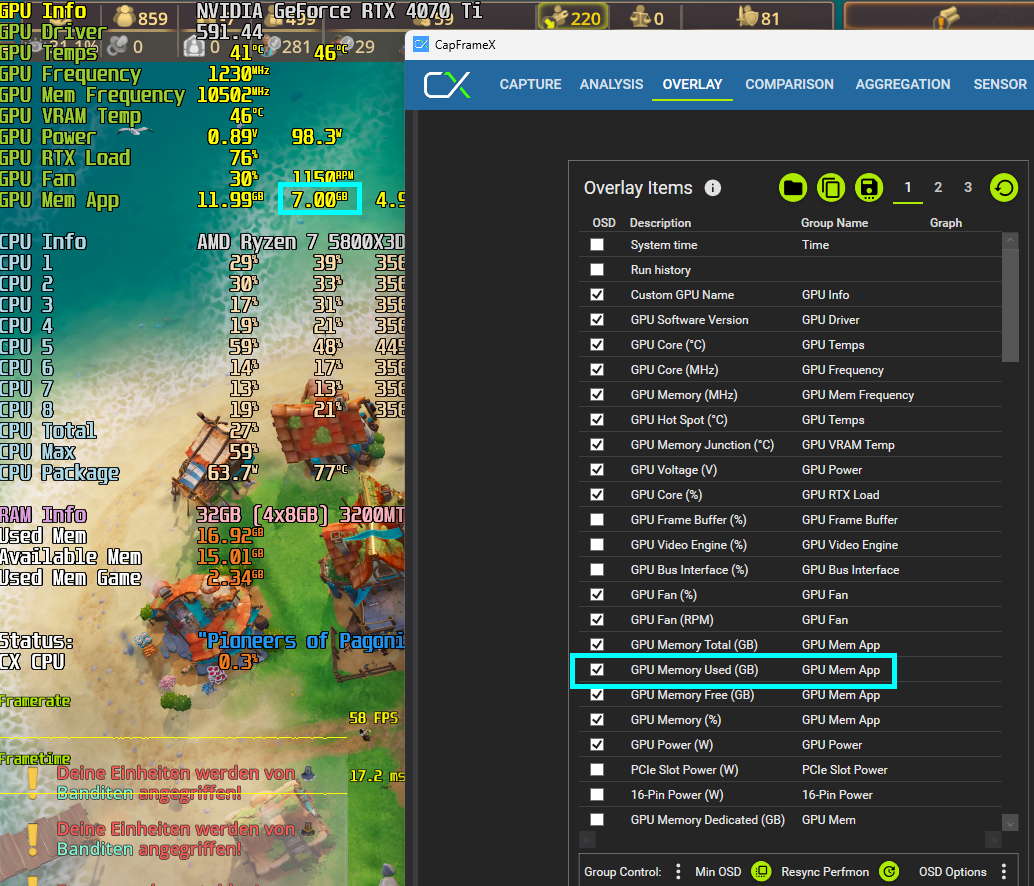Image resolution: width=1034 pixels, height=886 pixels.
Task: Enable GPU Video Engine (%) checkbox
Action: tap(597, 545)
